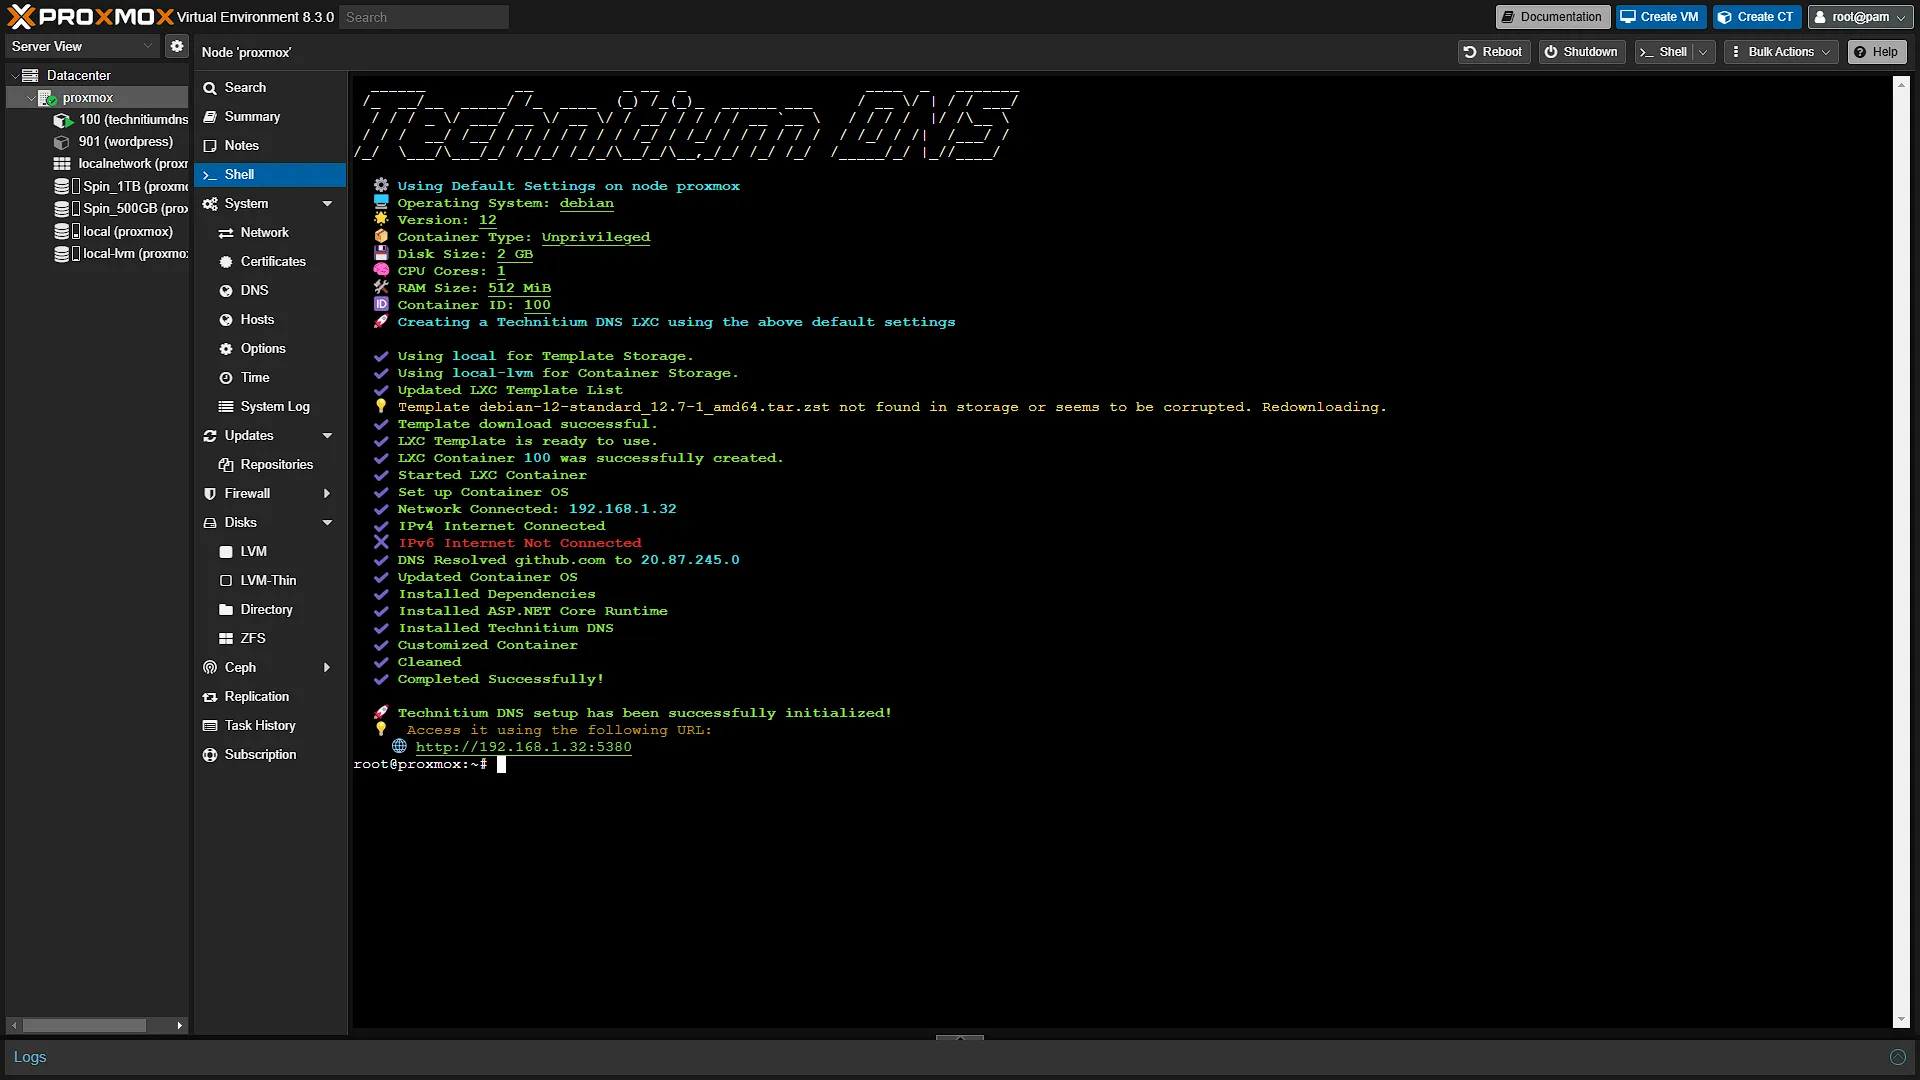Click the Create CT button
This screenshot has width=1920, height=1080.
point(1756,17)
